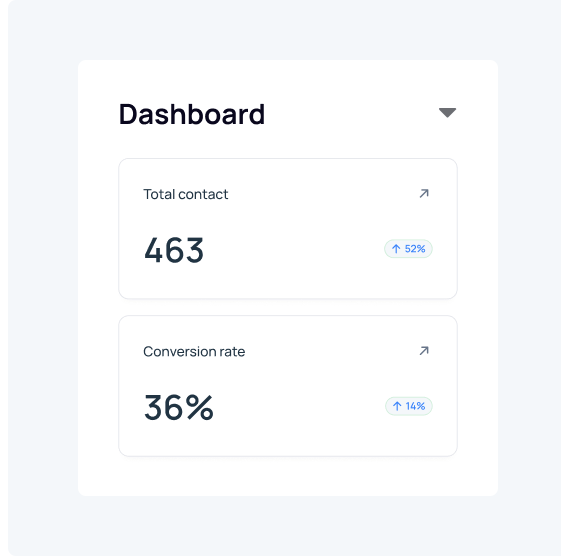The image size is (561, 556).
Task: Open the Conversion rate card
Action: tap(288, 386)
